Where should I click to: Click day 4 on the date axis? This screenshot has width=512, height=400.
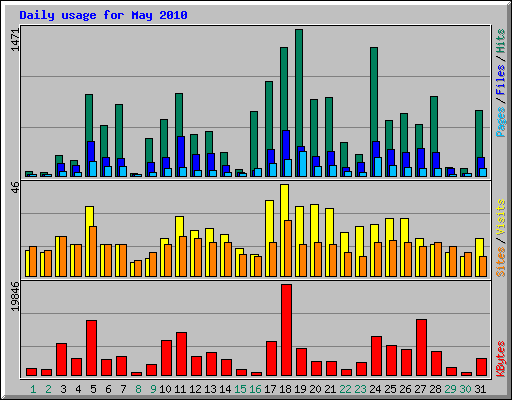78,389
